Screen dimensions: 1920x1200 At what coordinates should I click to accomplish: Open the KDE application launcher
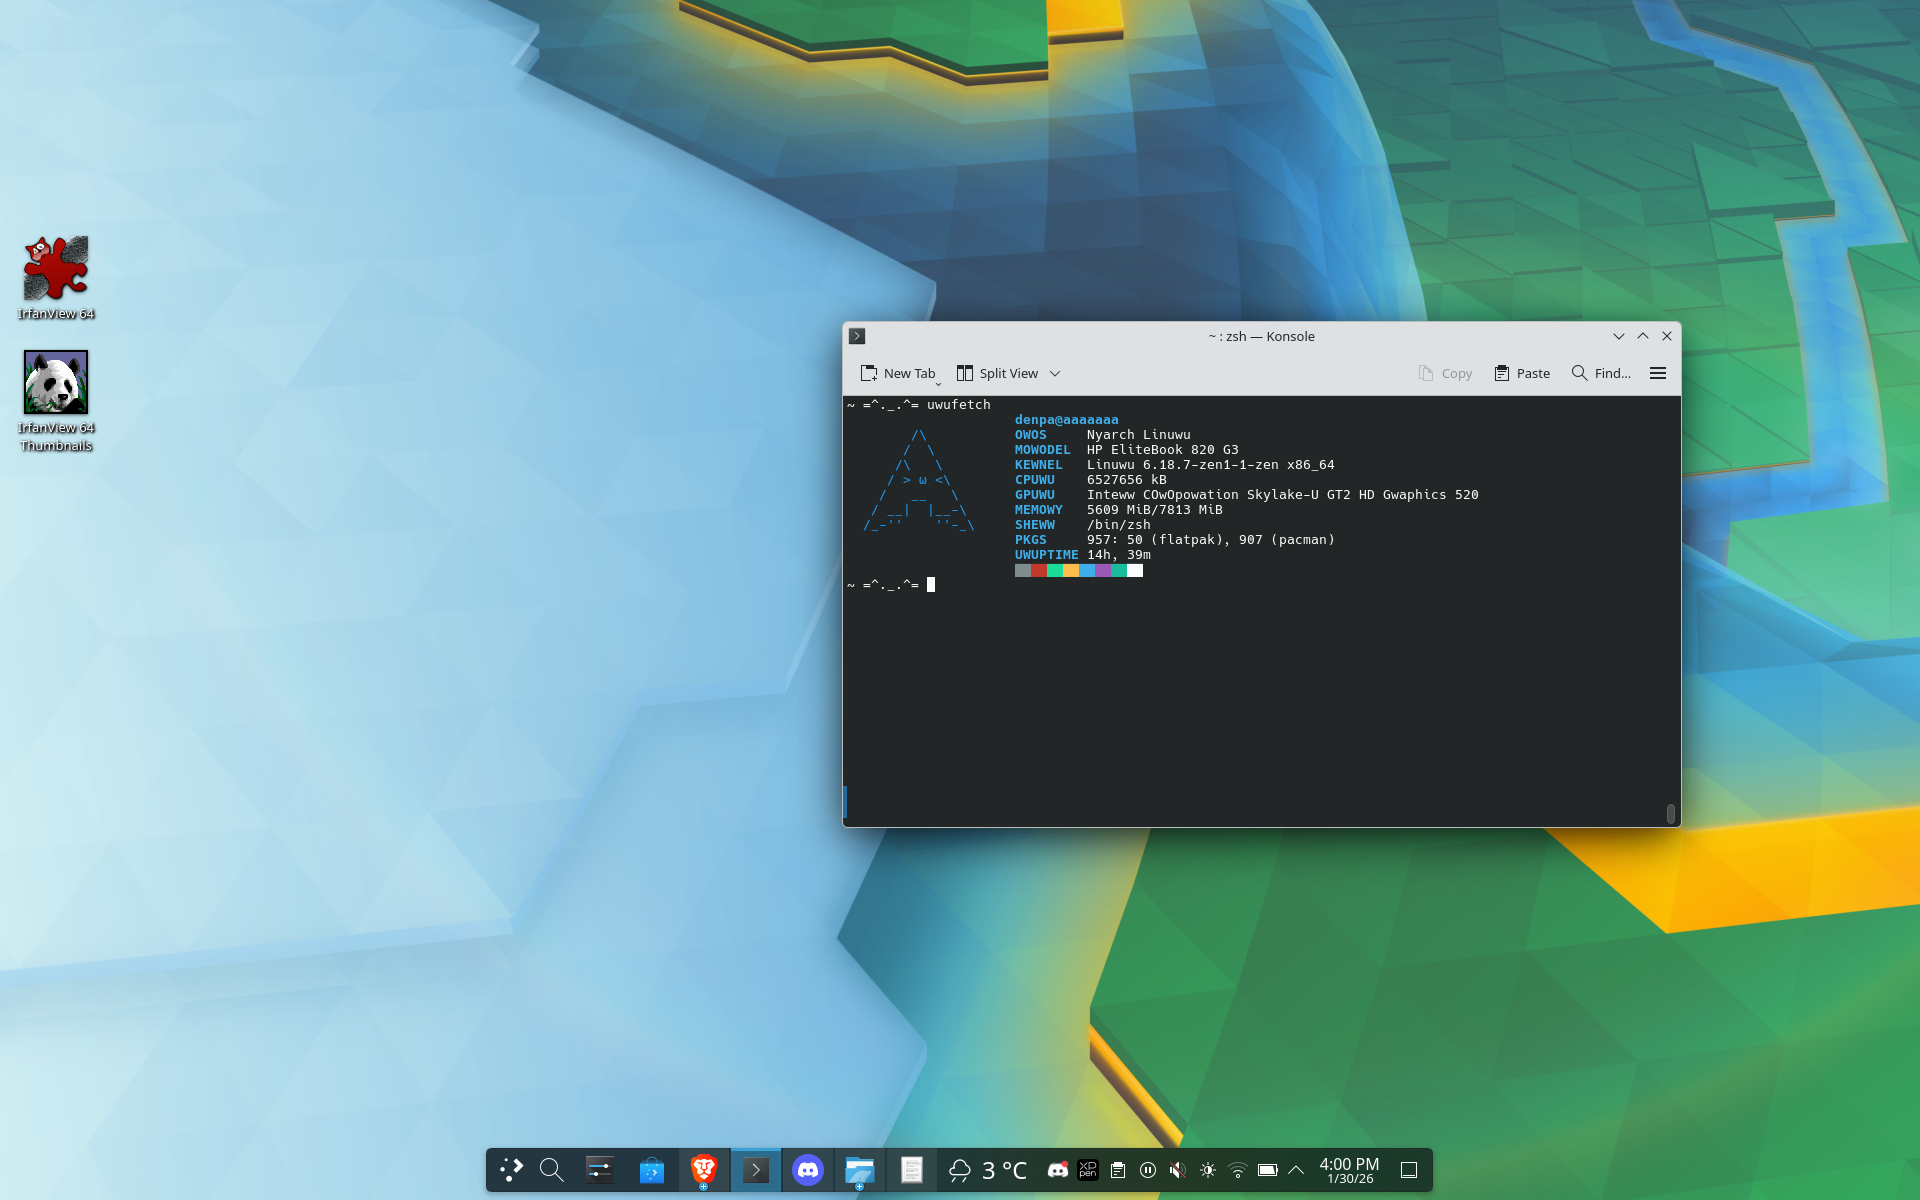(511, 1170)
